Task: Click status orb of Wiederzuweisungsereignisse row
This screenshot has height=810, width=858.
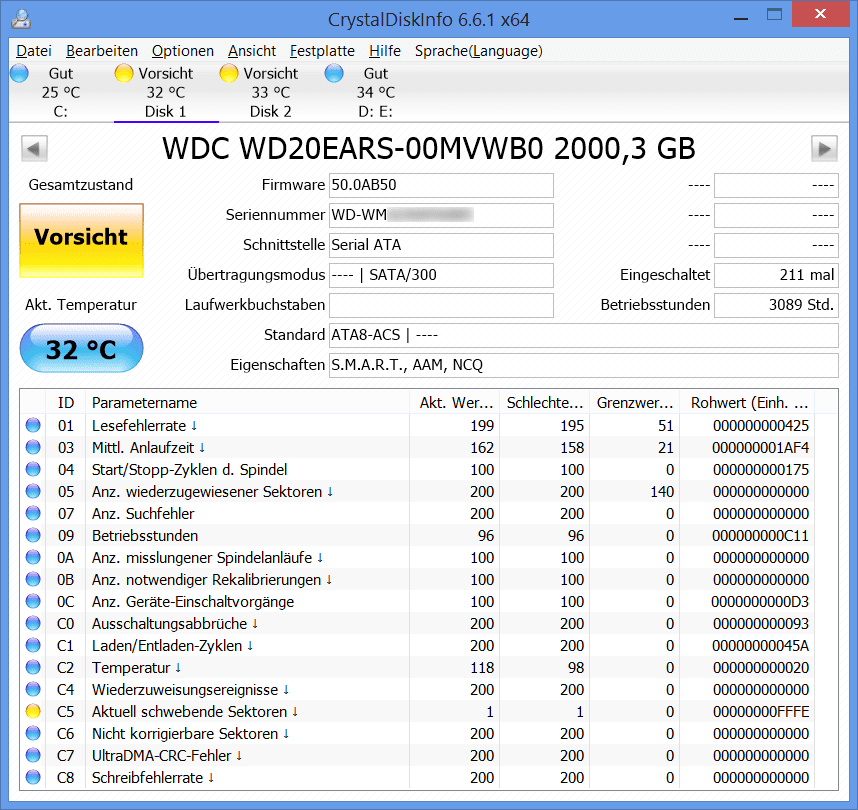Action: (x=33, y=689)
